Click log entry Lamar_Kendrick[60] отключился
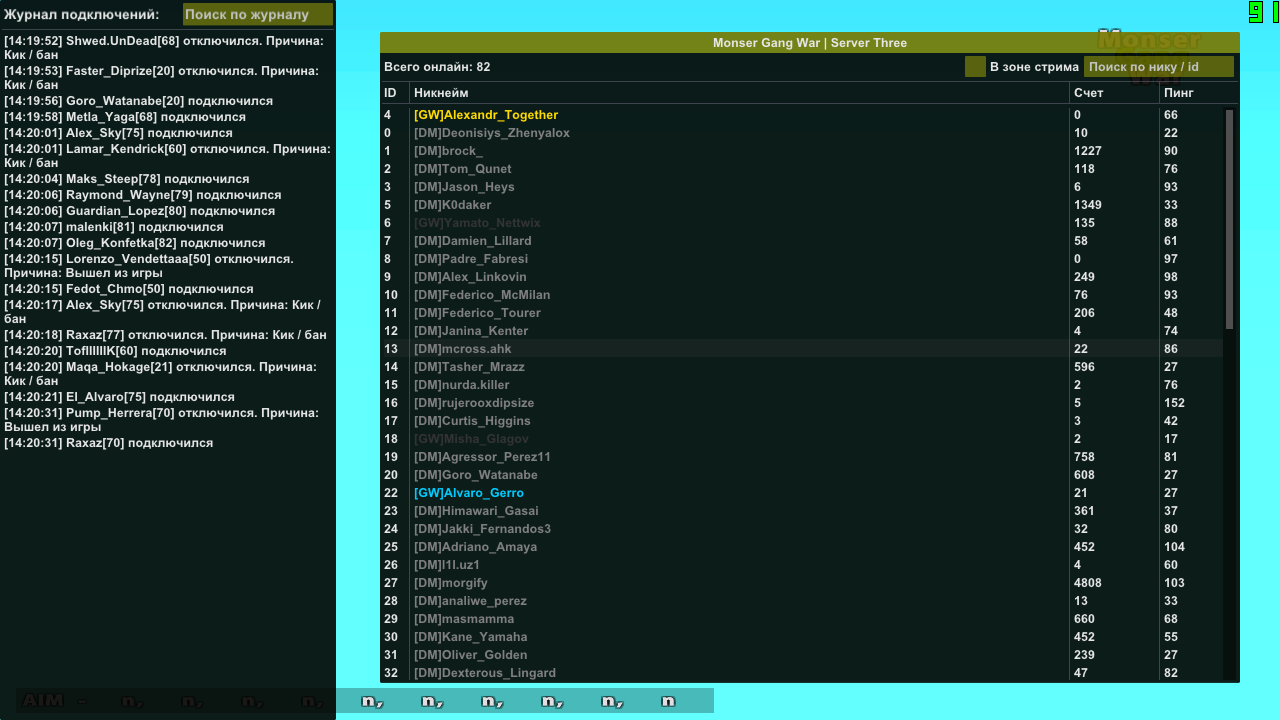This screenshot has width=1280, height=720. (167, 156)
